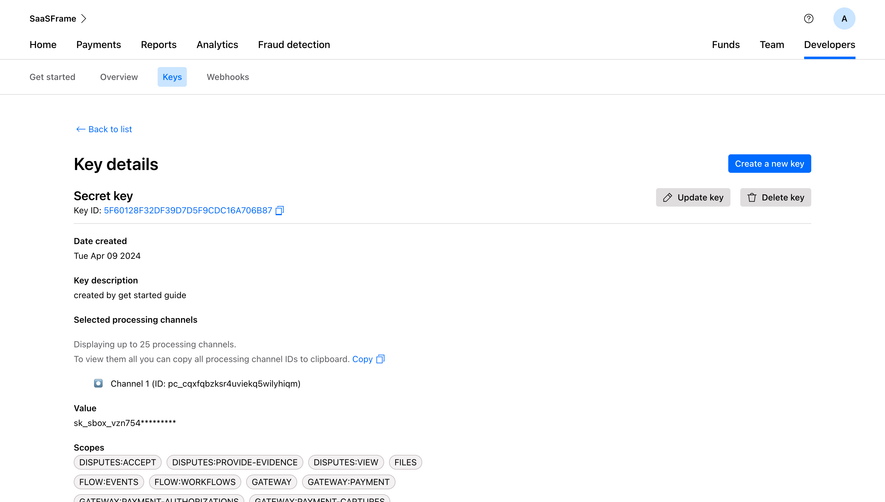Go to the Home menu
The image size is (885, 502).
pyautogui.click(x=43, y=45)
